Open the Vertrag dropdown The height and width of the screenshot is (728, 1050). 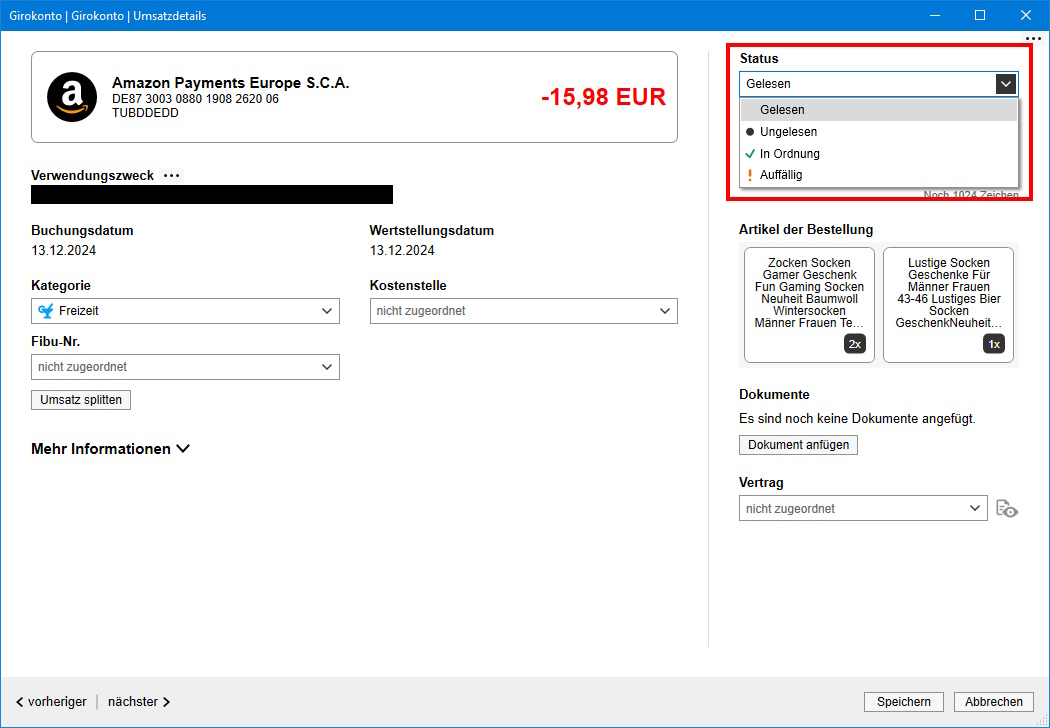(x=864, y=509)
